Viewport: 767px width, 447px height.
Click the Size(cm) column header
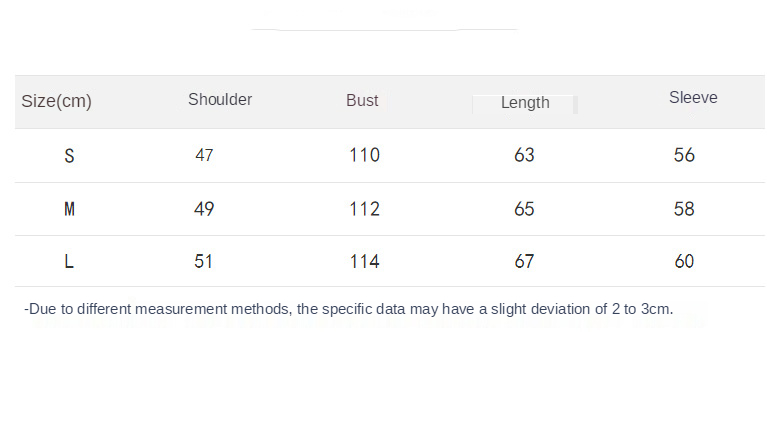point(56,102)
